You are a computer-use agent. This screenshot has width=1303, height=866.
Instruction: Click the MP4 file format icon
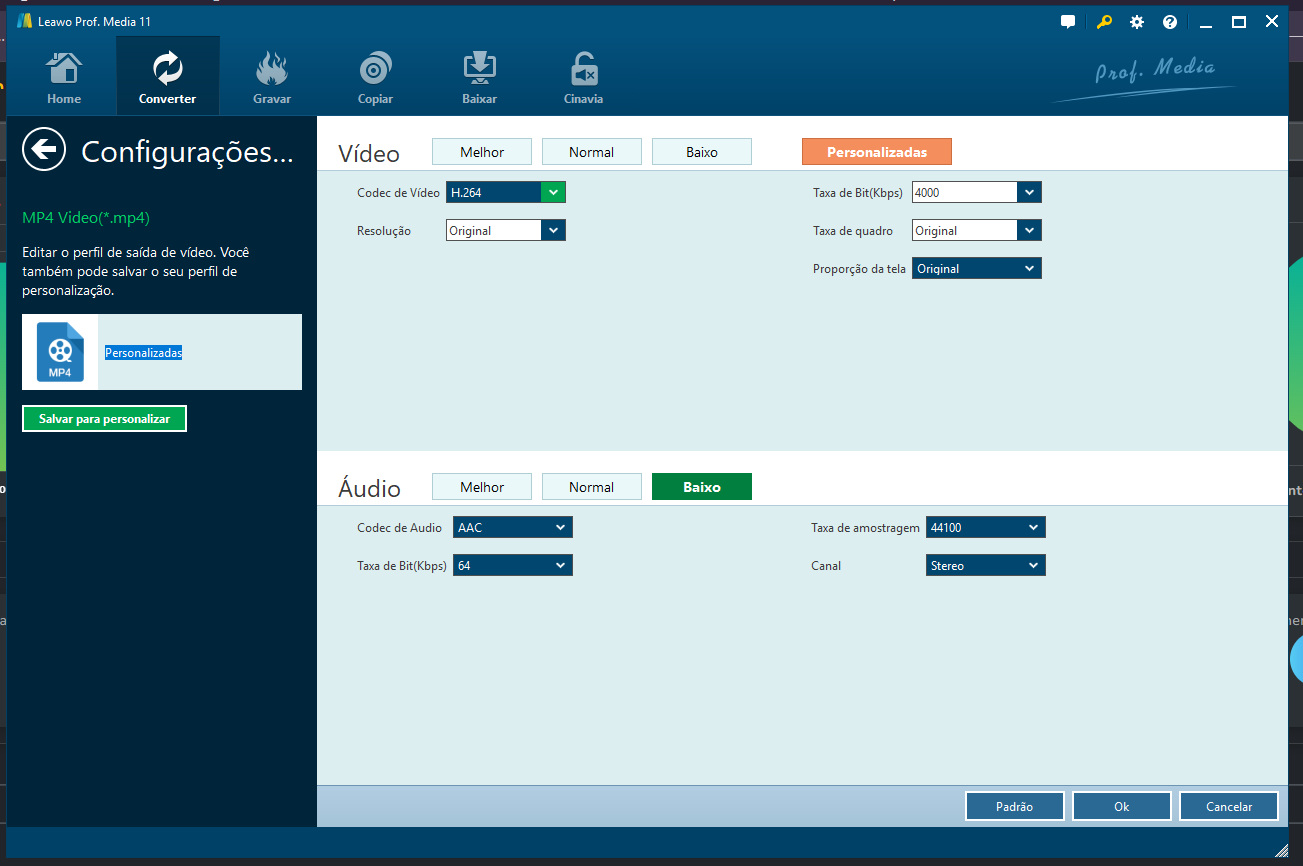(x=60, y=352)
